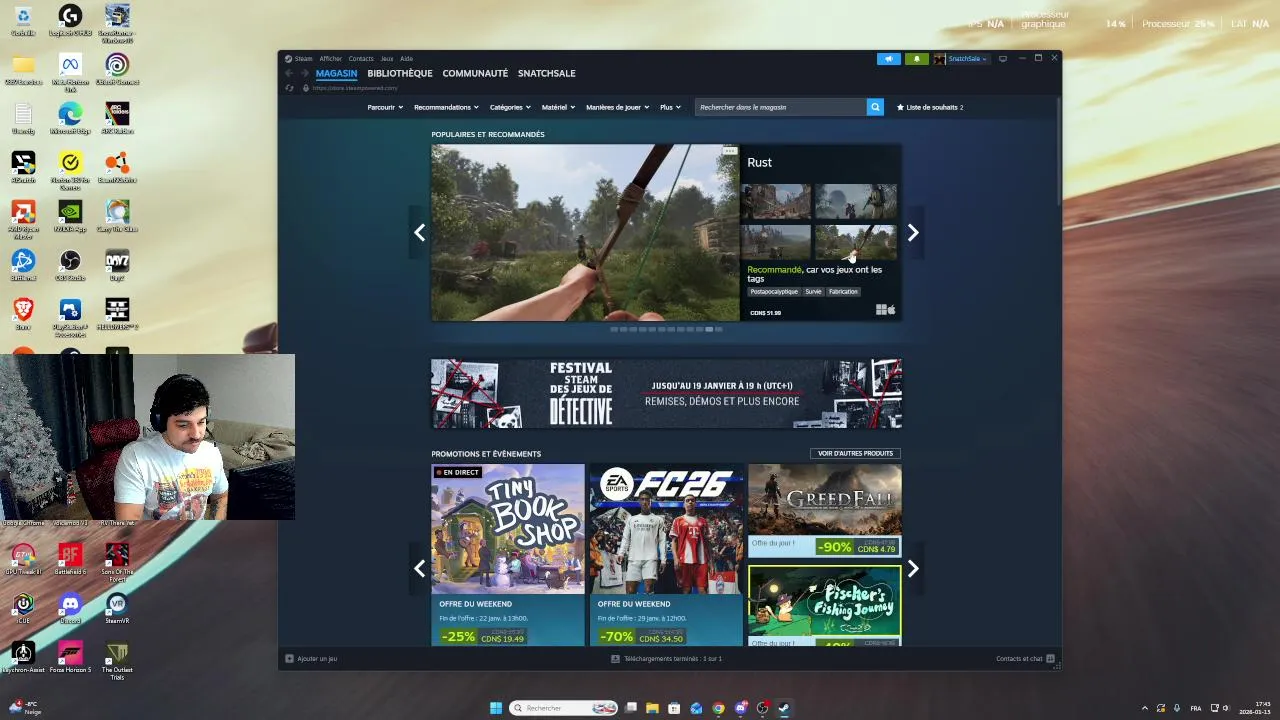Open Steam notifications bell
This screenshot has height=720, width=1280.
pyautogui.click(x=916, y=59)
